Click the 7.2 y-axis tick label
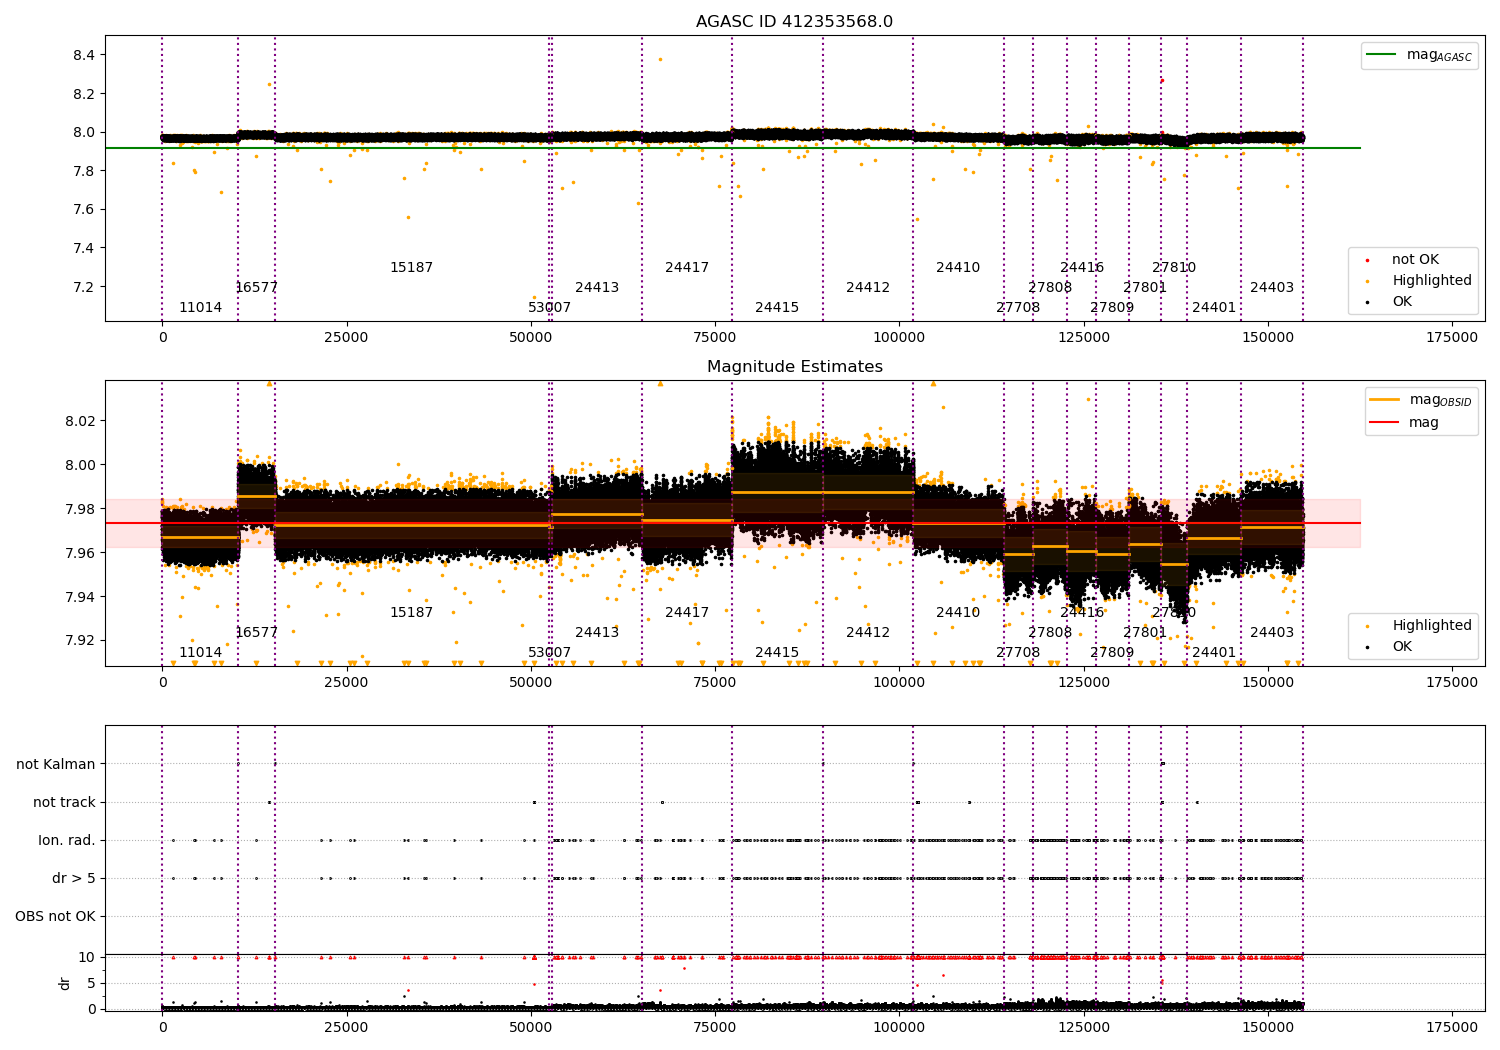This screenshot has width=1500, height=1050. 84,287
